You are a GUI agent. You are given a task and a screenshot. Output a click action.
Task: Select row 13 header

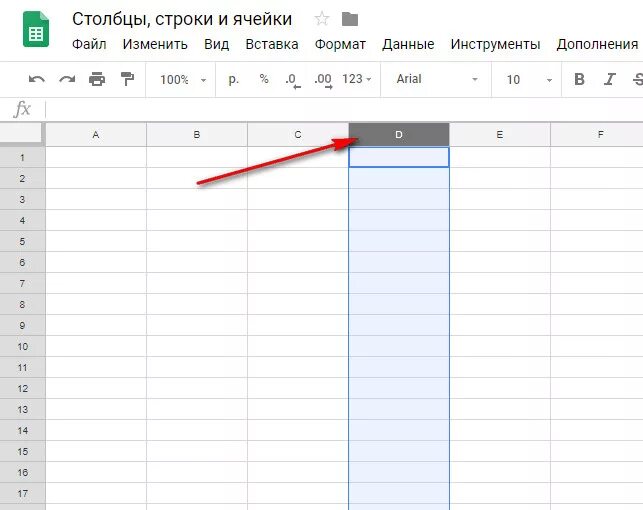click(x=22, y=410)
